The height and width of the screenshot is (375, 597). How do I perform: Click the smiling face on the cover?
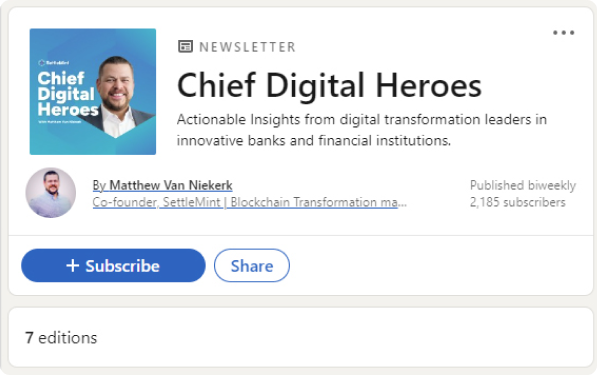click(x=116, y=84)
